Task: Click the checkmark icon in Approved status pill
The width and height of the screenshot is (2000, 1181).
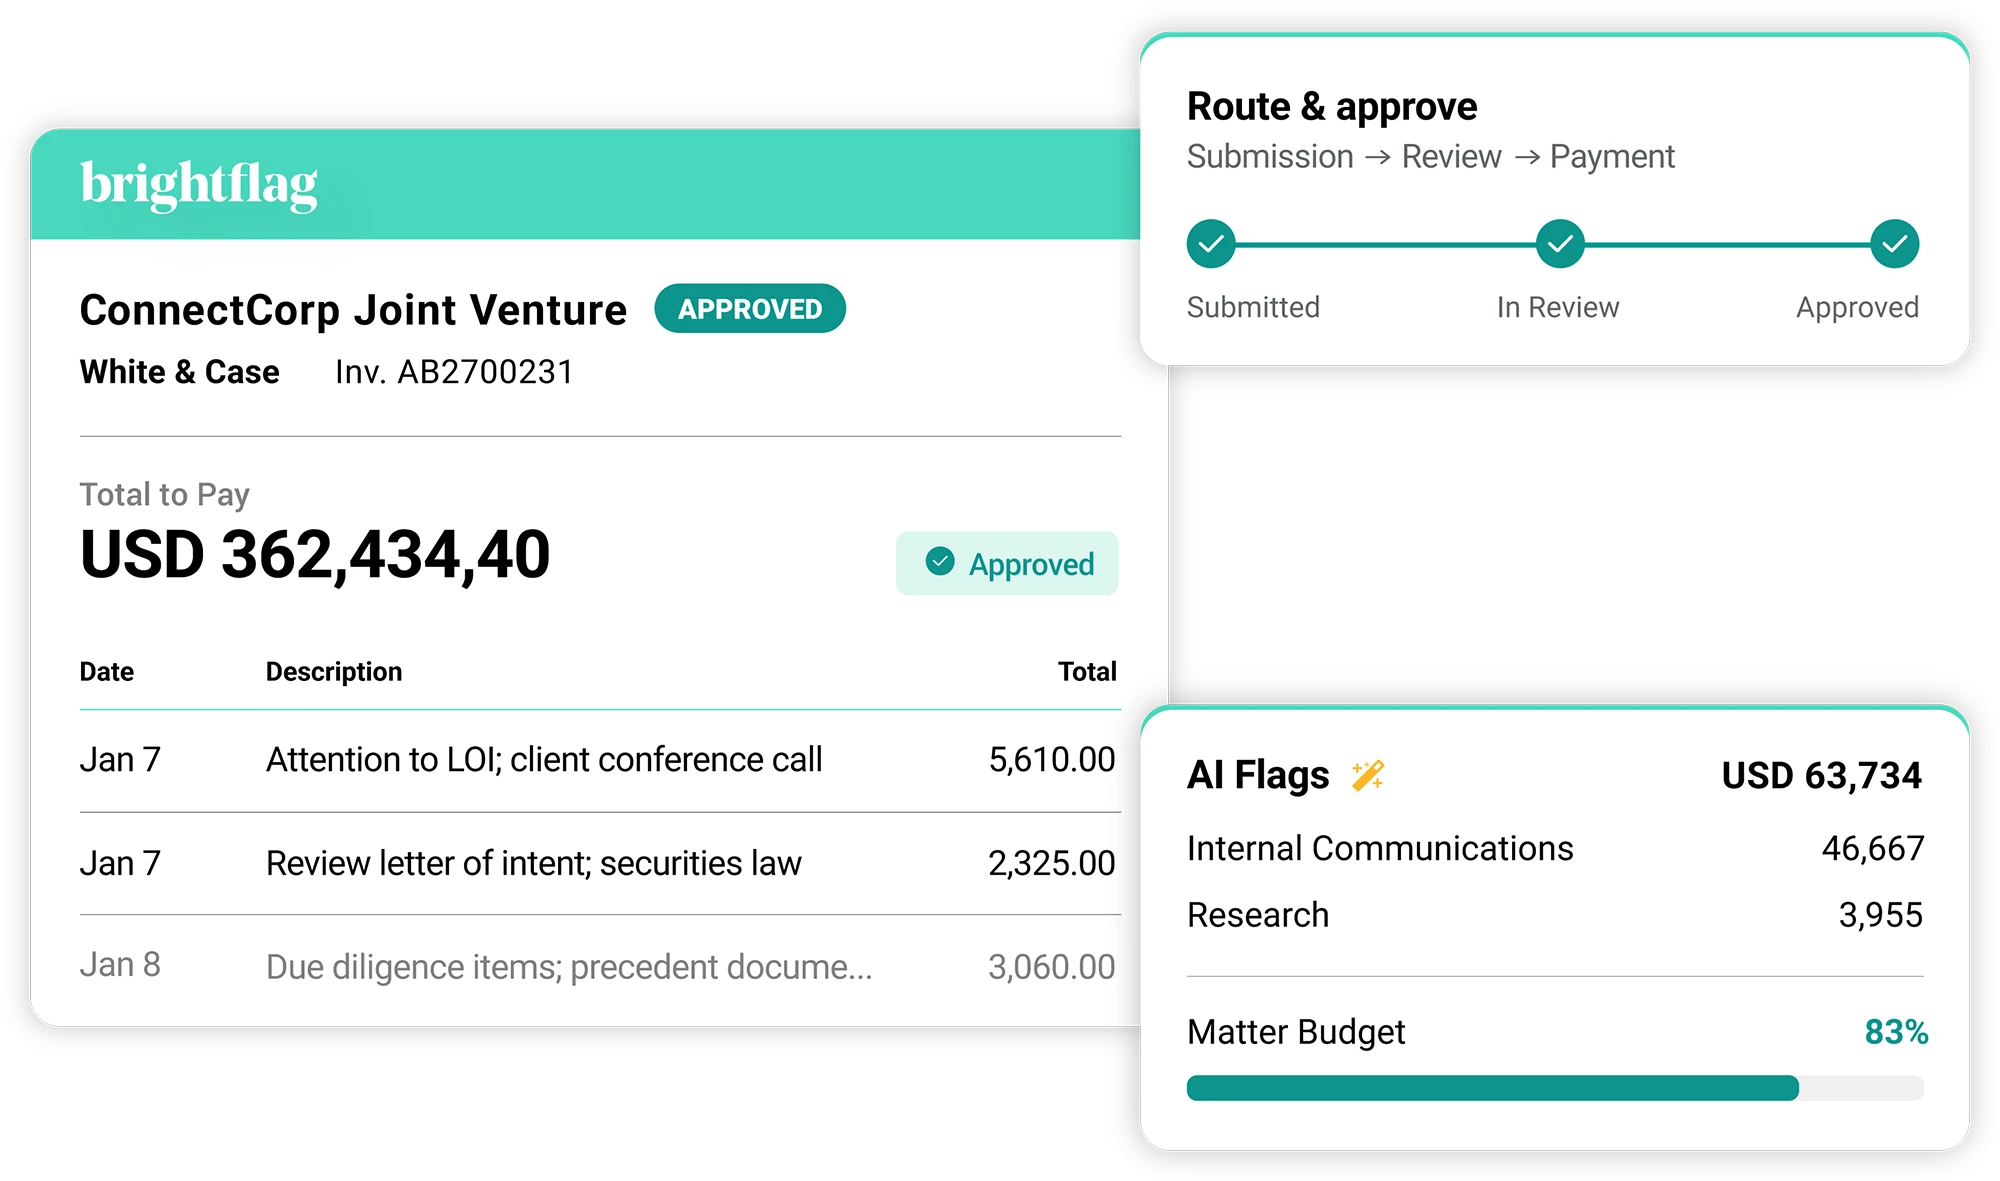Action: pos(940,562)
